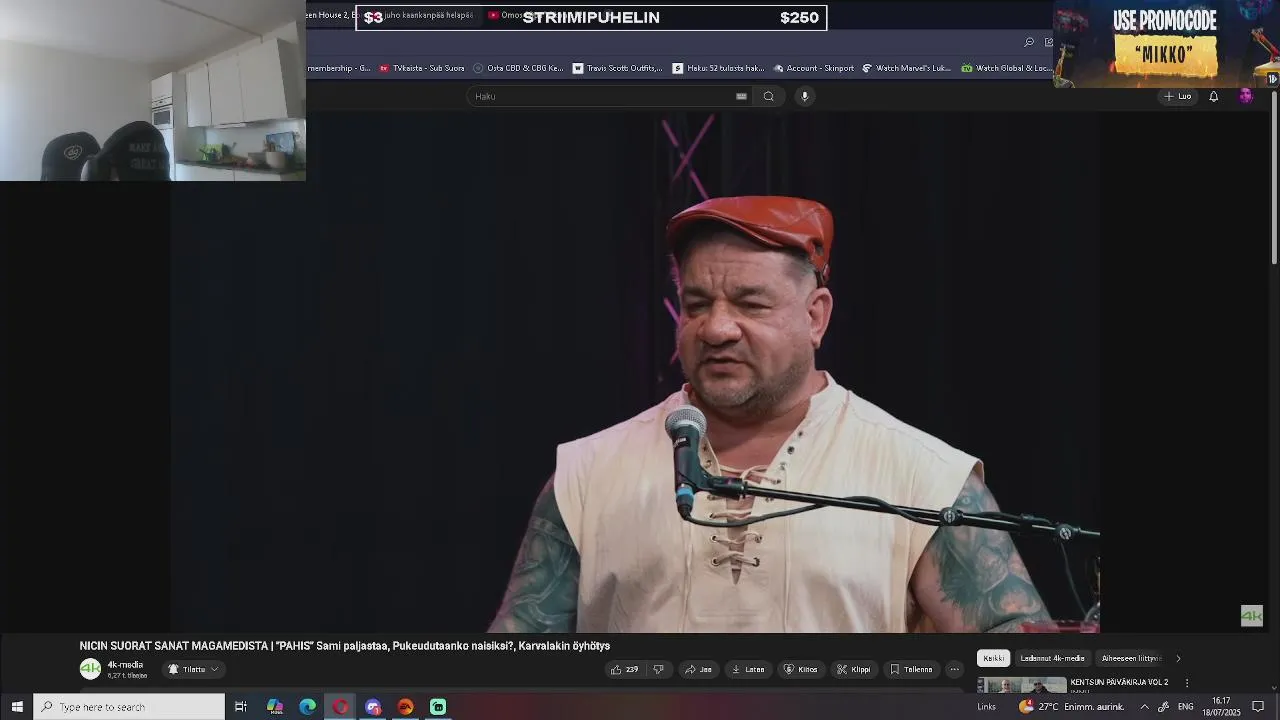Click the Links taskbar toolbar

coord(987,707)
